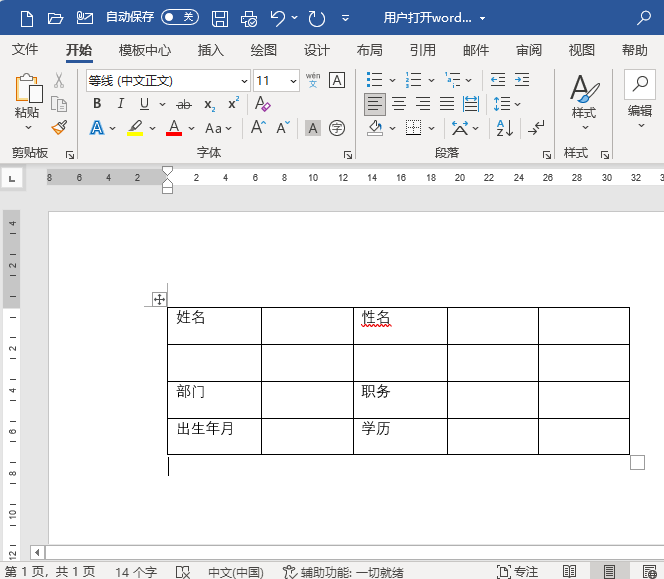The height and width of the screenshot is (579, 664).
Task: Switch to the 视图 tab
Action: [x=581, y=50]
